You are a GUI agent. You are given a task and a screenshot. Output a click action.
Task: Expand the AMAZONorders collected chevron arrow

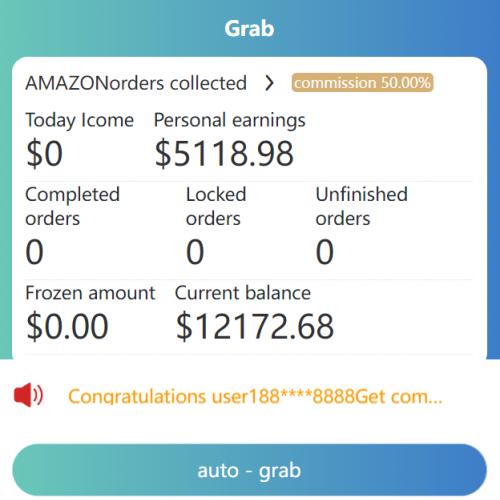pos(269,83)
